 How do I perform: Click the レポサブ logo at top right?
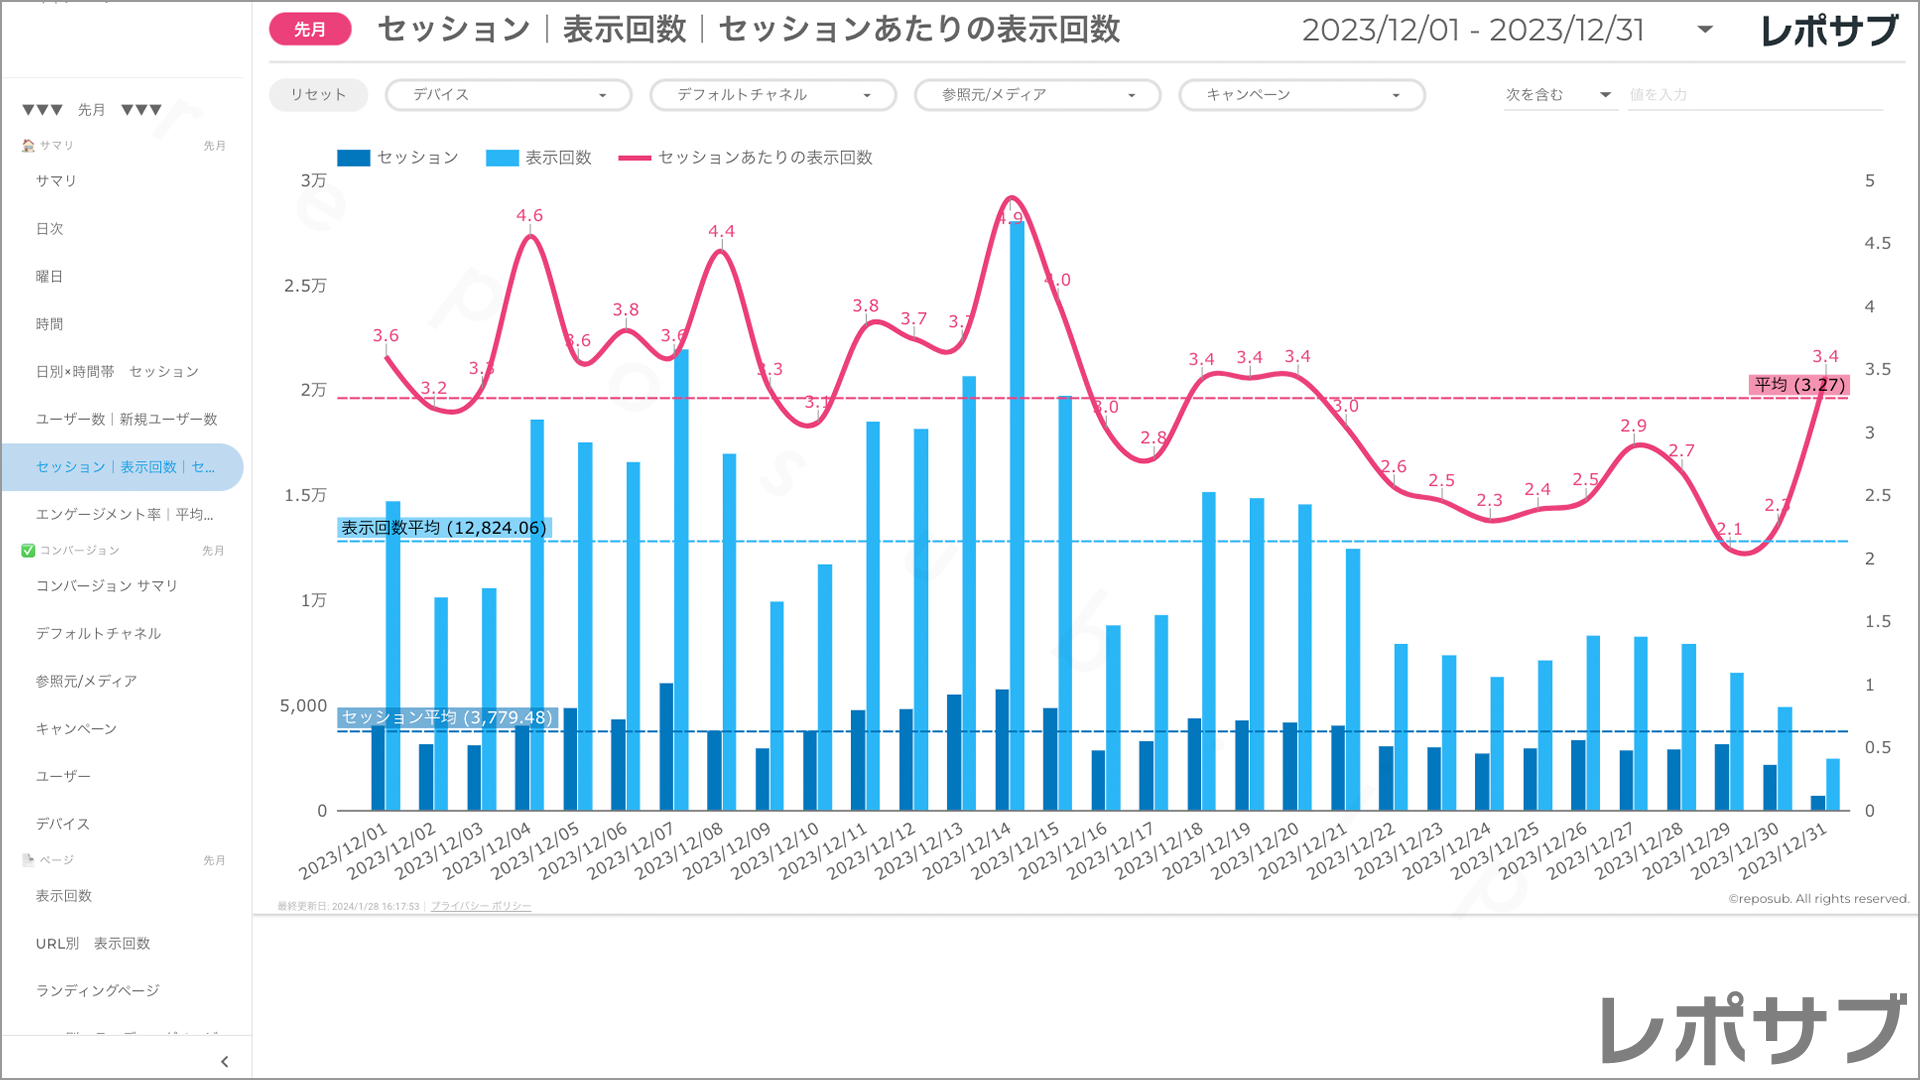coord(1829,31)
